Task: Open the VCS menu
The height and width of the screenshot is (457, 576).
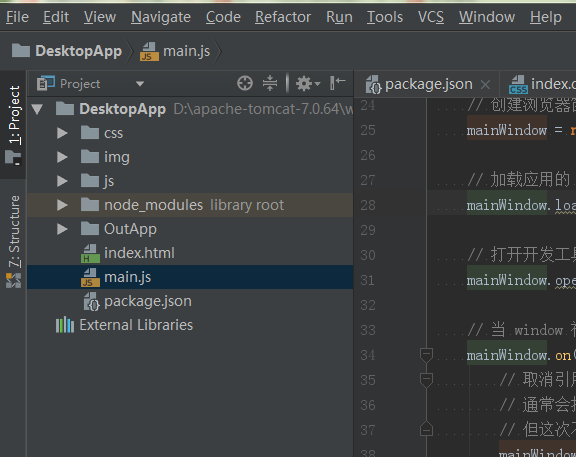Action: pos(431,17)
